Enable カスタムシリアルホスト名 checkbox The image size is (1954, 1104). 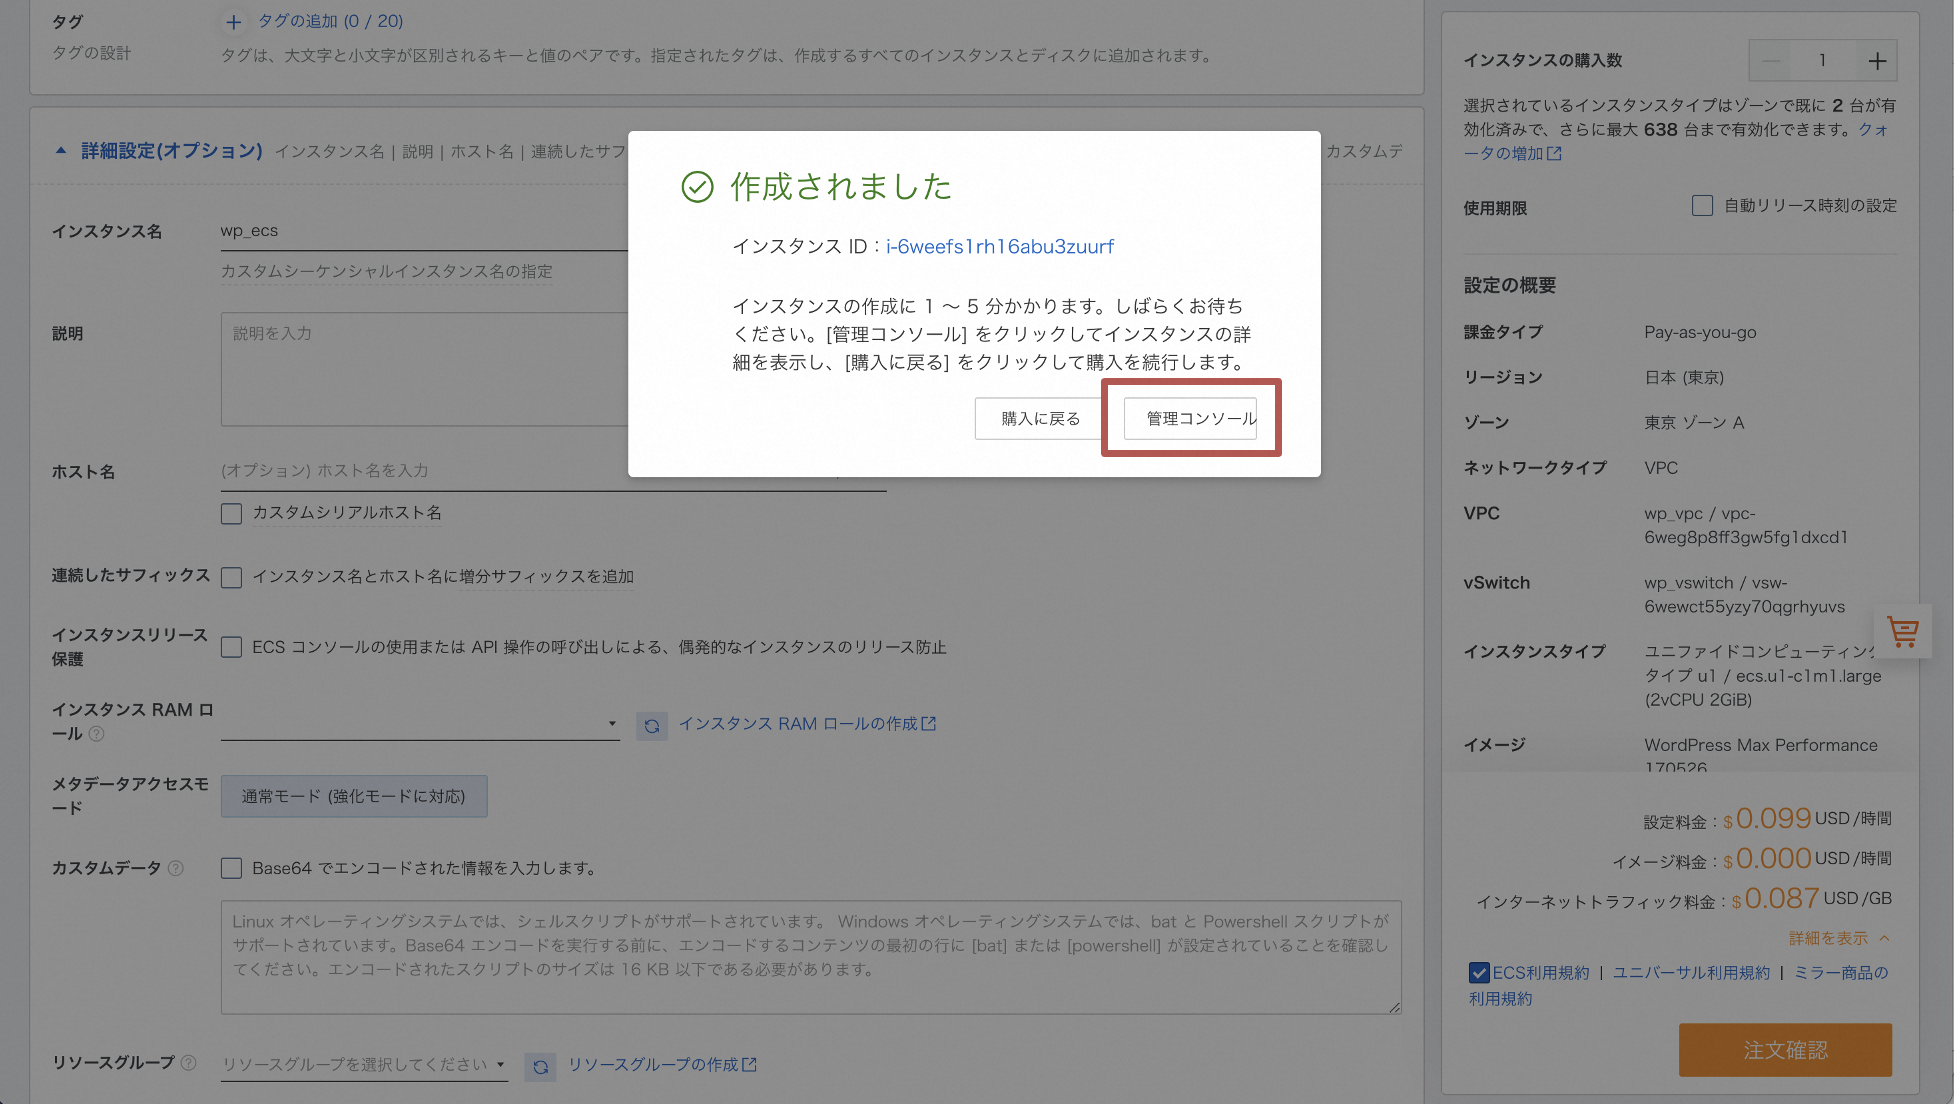pyautogui.click(x=231, y=513)
